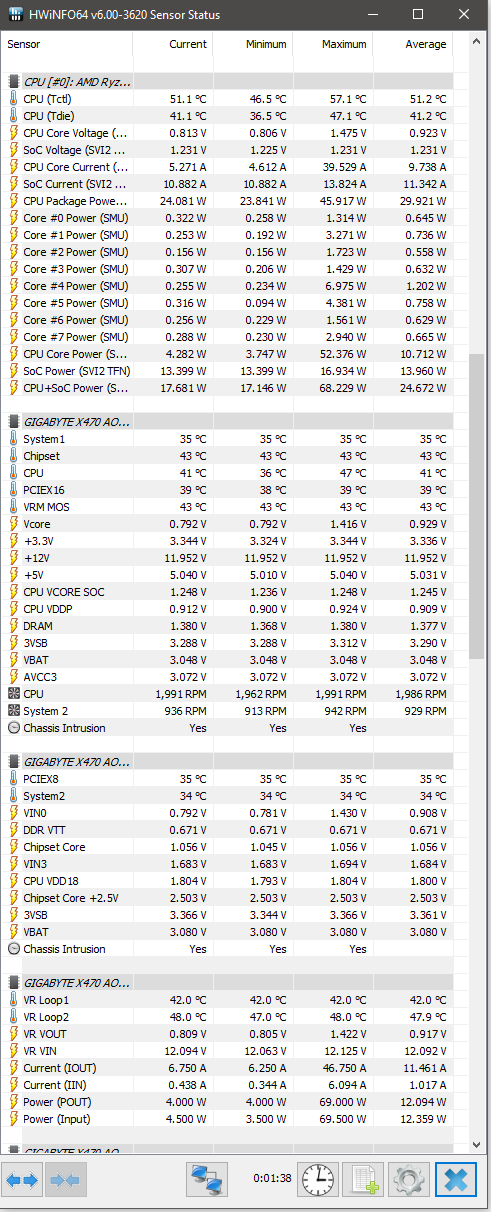The height and width of the screenshot is (1212, 491).
Task: Select the +3.3V voltage row
Action: click(227, 541)
